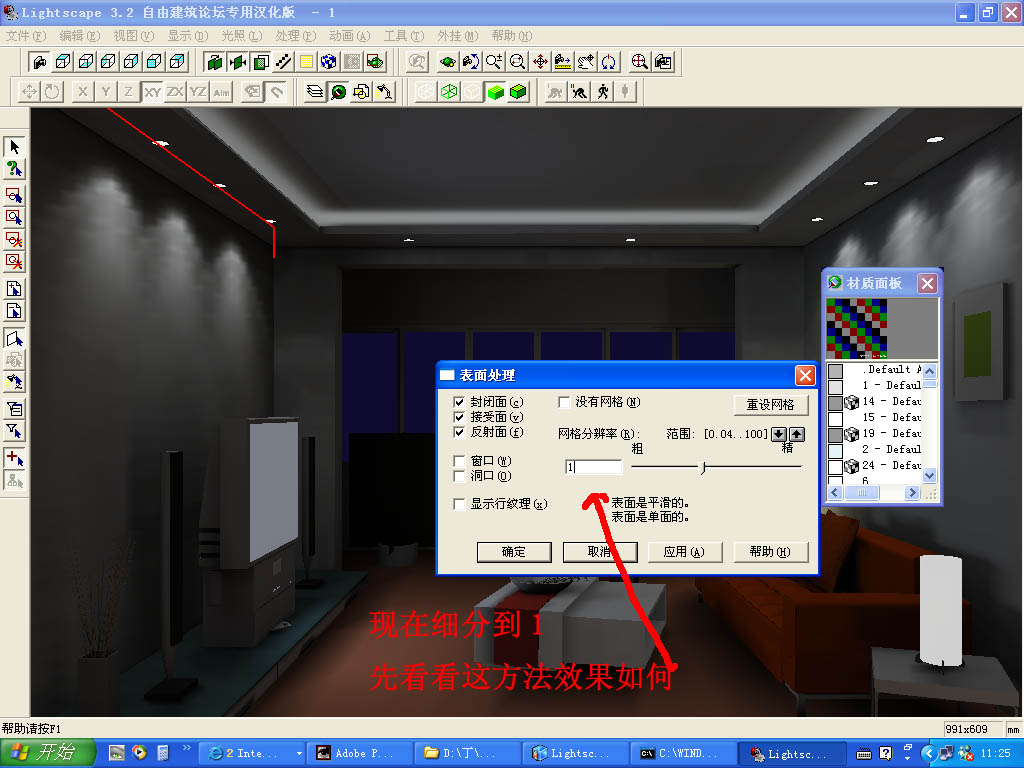This screenshot has width=1024, height=768.
Task: Click the checkered material preview thumbnail
Action: [x=857, y=328]
